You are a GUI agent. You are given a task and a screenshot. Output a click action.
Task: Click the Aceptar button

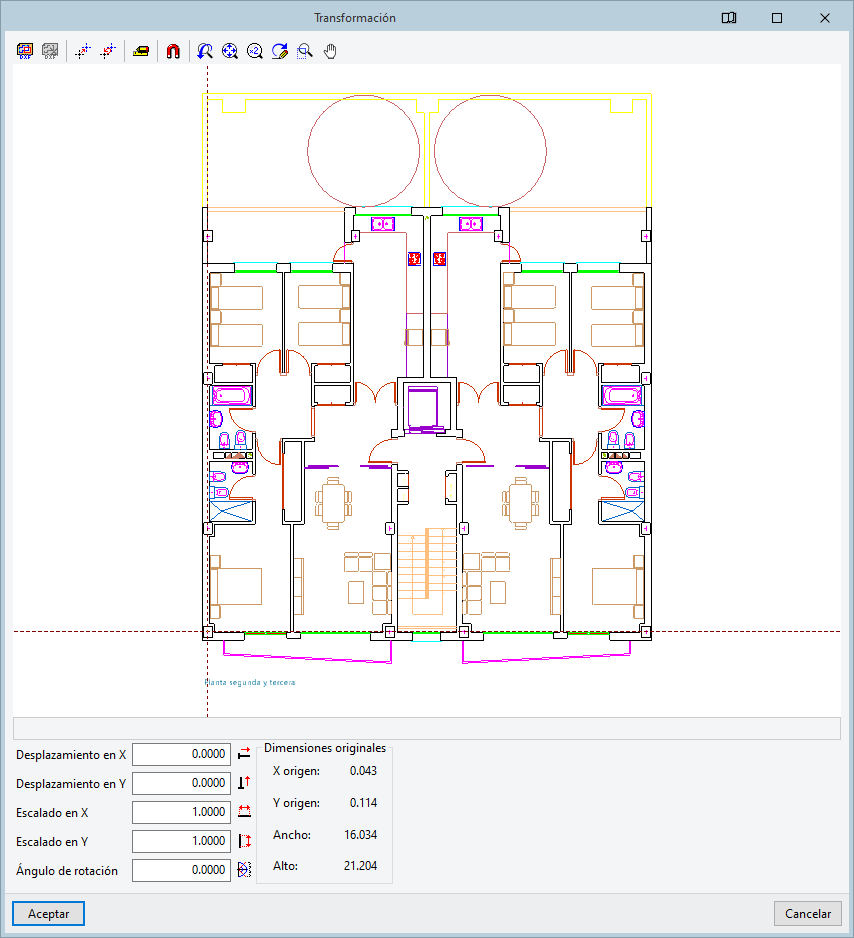coord(48,913)
